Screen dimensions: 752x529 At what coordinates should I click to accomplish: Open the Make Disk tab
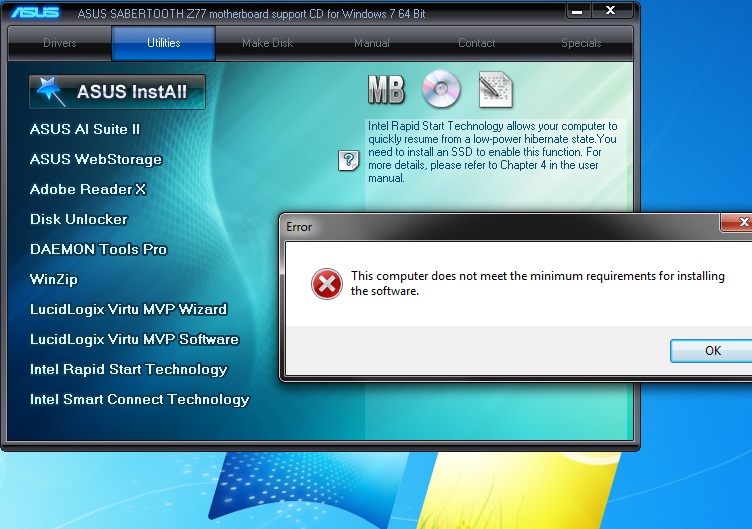(x=268, y=43)
